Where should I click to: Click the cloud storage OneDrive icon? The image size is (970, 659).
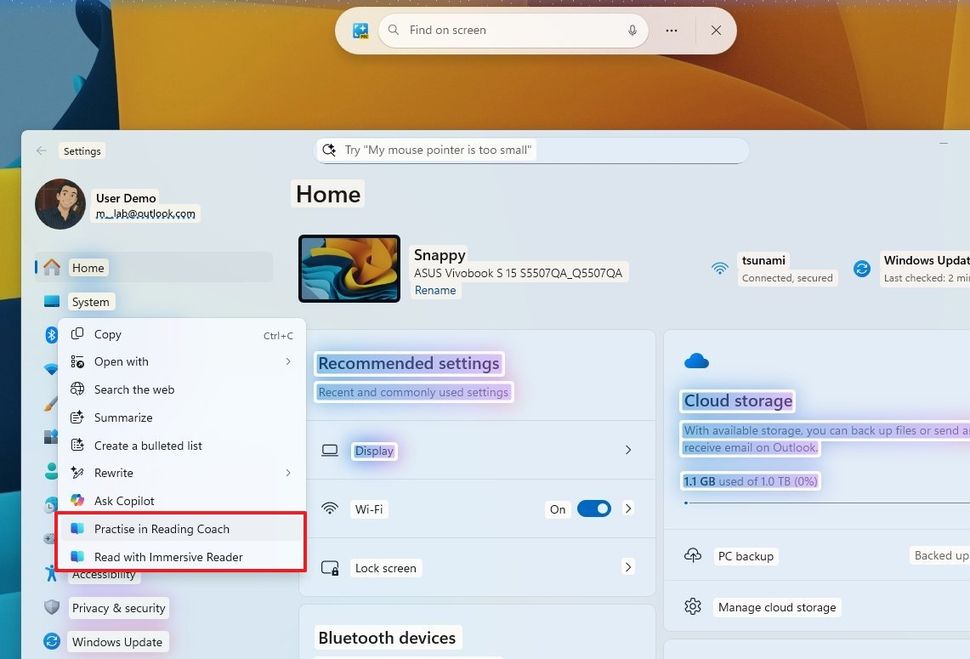[696, 361]
